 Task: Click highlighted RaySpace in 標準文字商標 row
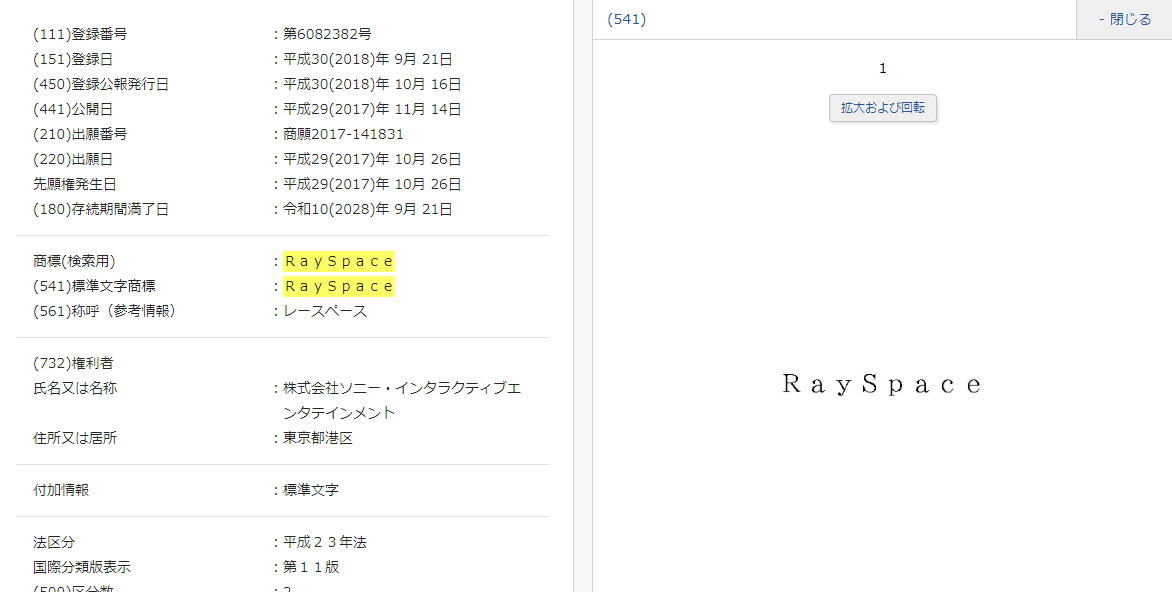pyautogui.click(x=339, y=286)
